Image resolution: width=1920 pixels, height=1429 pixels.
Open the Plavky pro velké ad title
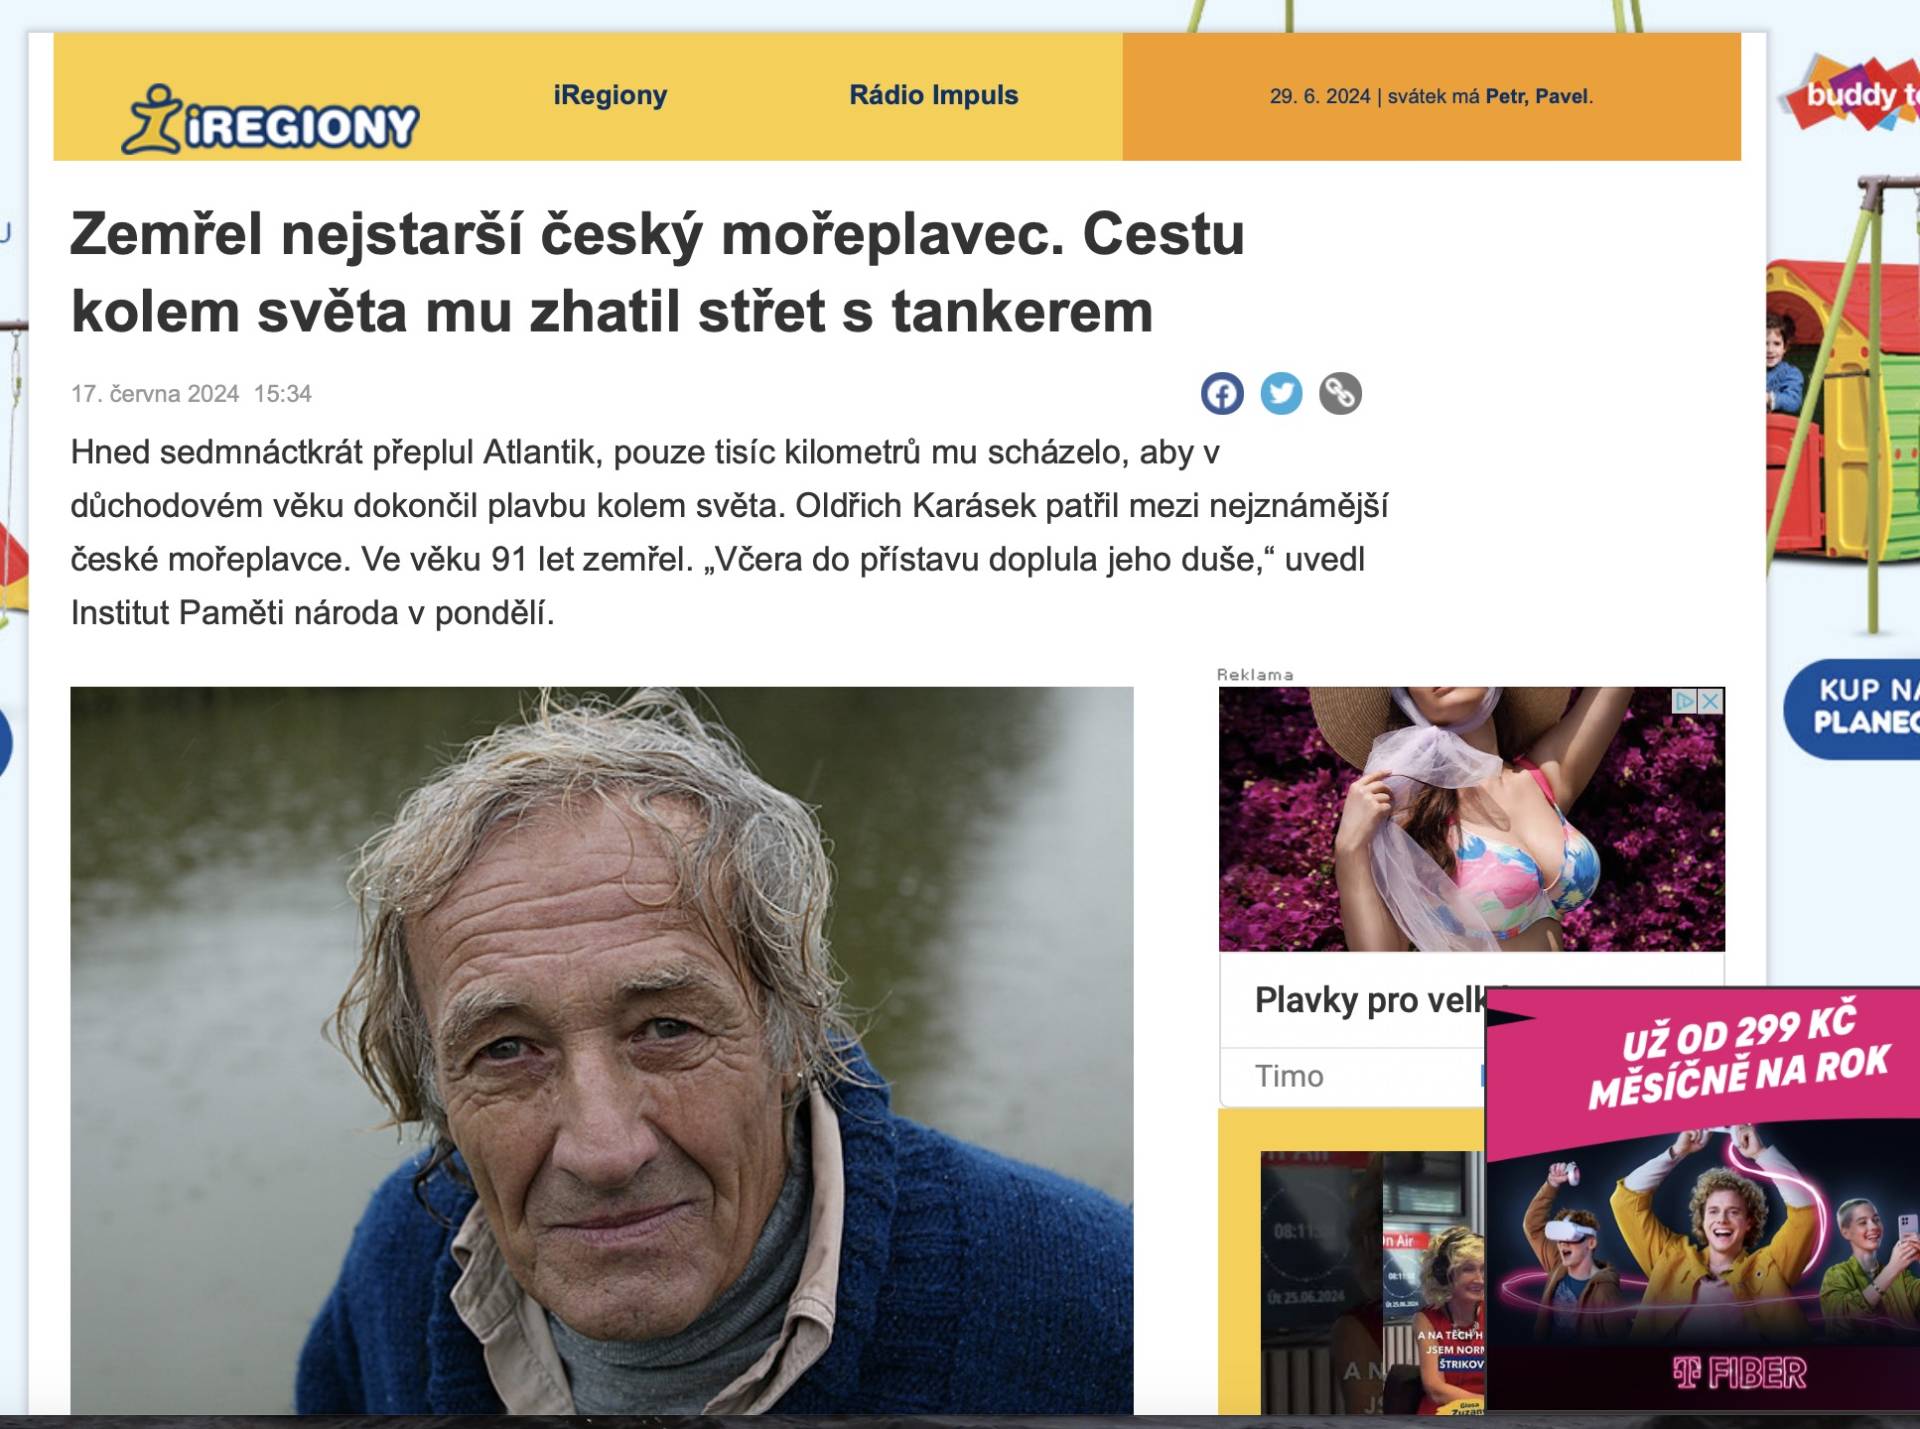[x=1368, y=1000]
